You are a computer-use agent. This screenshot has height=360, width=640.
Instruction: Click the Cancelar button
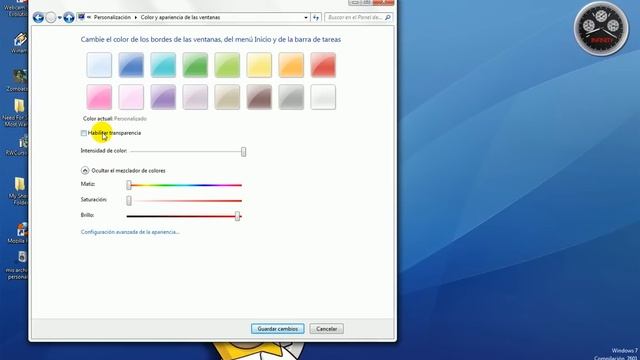point(327,329)
